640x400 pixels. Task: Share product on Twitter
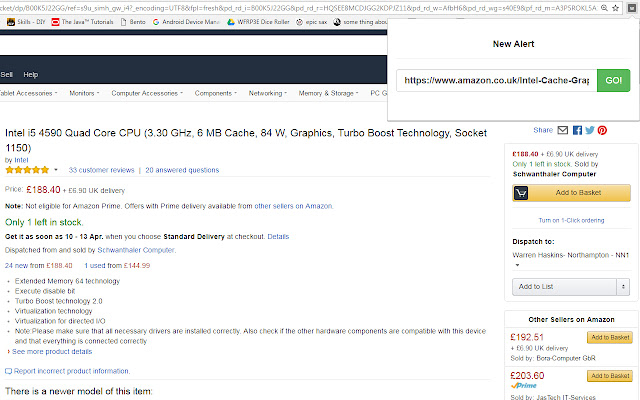[x=590, y=130]
